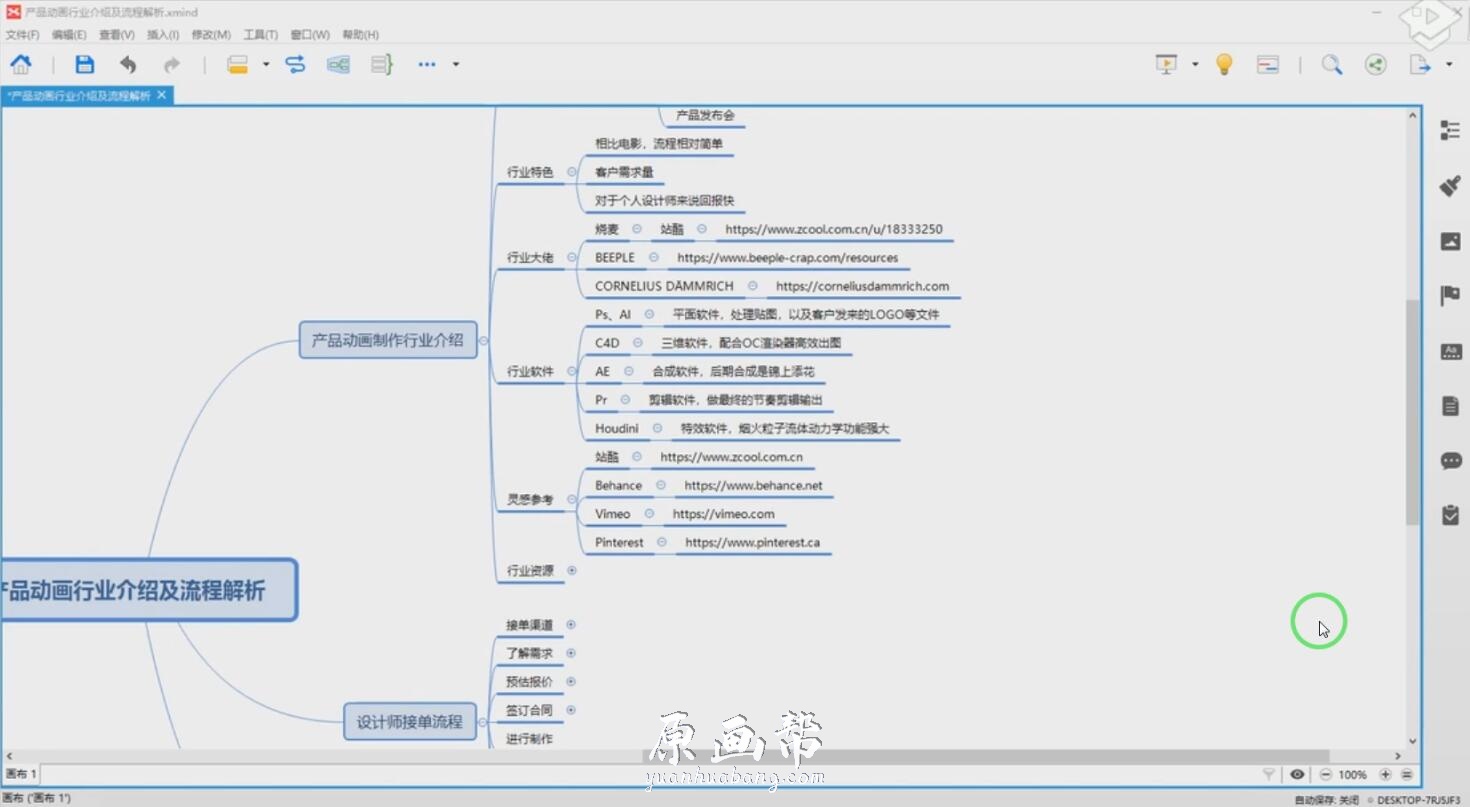Undo the last action
1470x807 pixels.
128,64
